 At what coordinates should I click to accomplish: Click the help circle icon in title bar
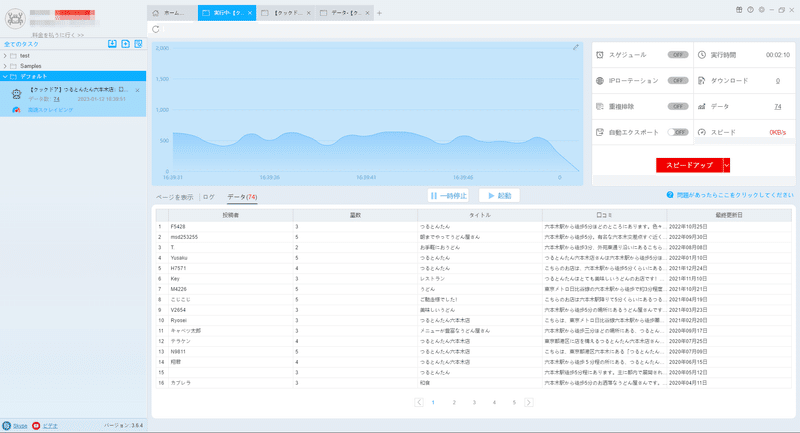pos(750,10)
